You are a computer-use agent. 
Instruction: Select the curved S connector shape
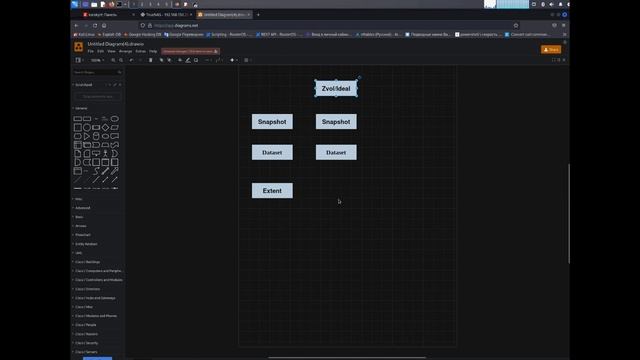[96, 171]
